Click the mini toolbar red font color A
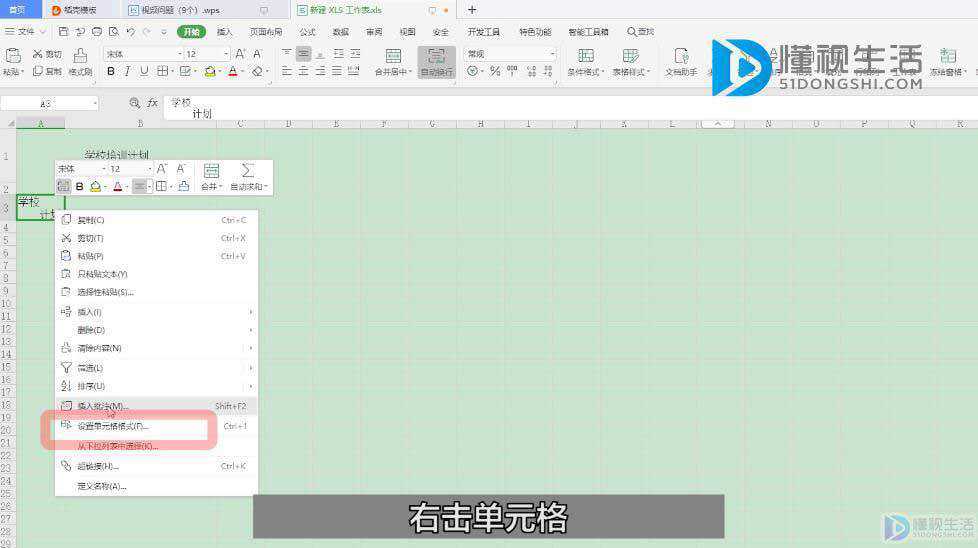978x548 pixels. 118,186
